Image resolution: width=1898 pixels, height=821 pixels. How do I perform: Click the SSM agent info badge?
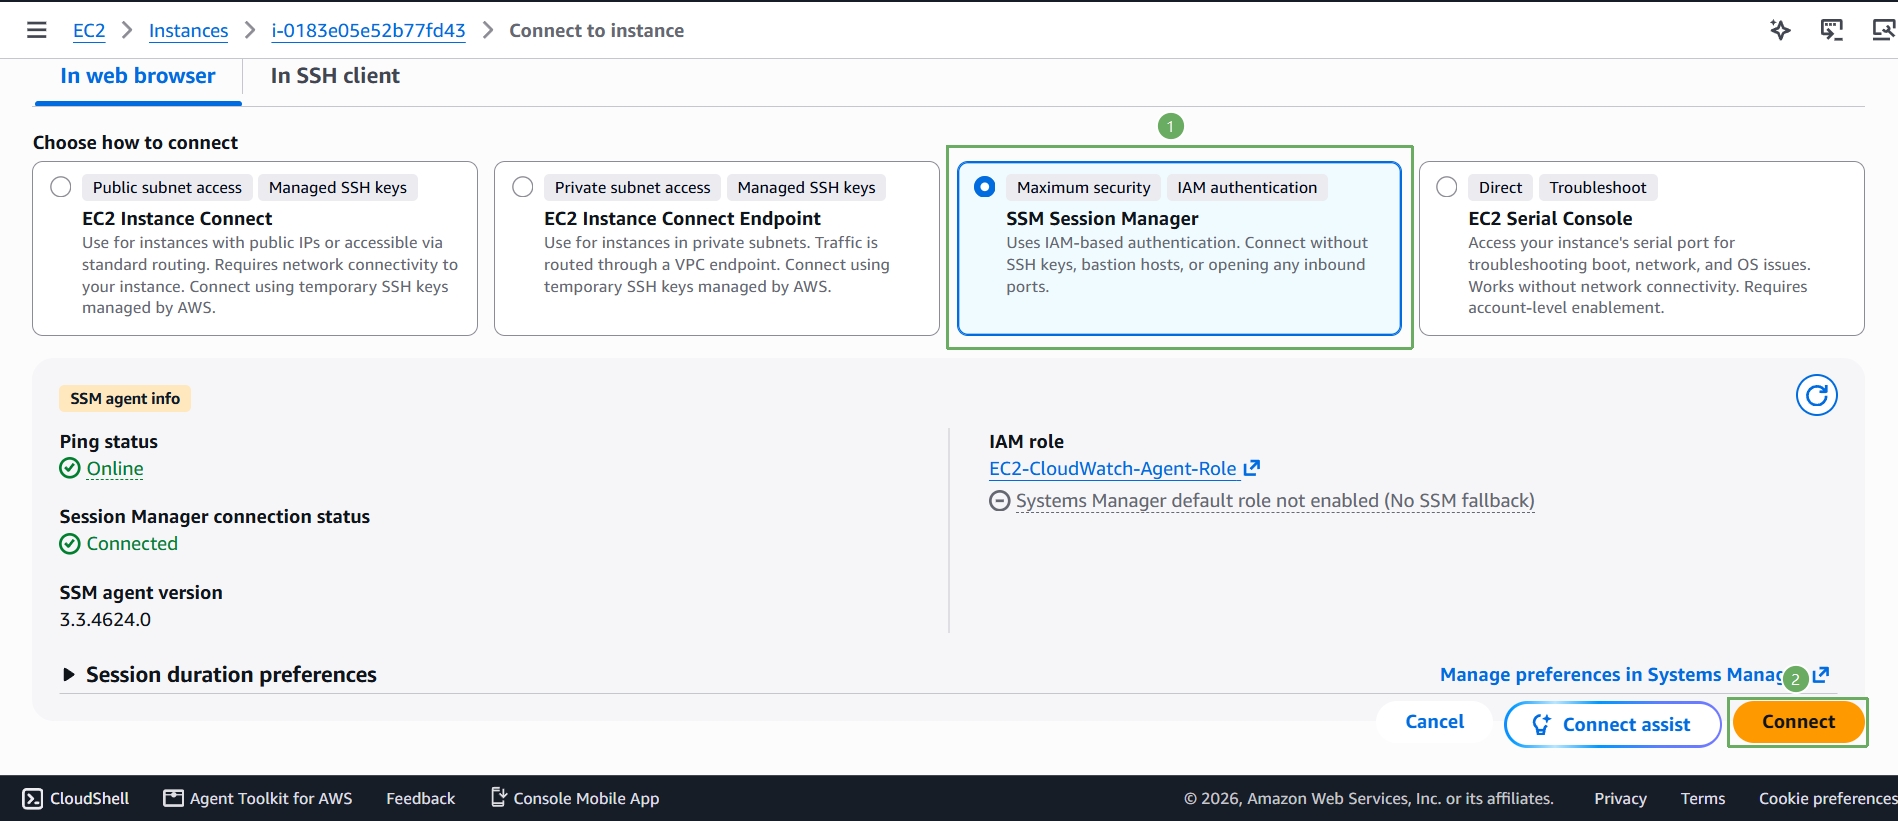click(125, 398)
